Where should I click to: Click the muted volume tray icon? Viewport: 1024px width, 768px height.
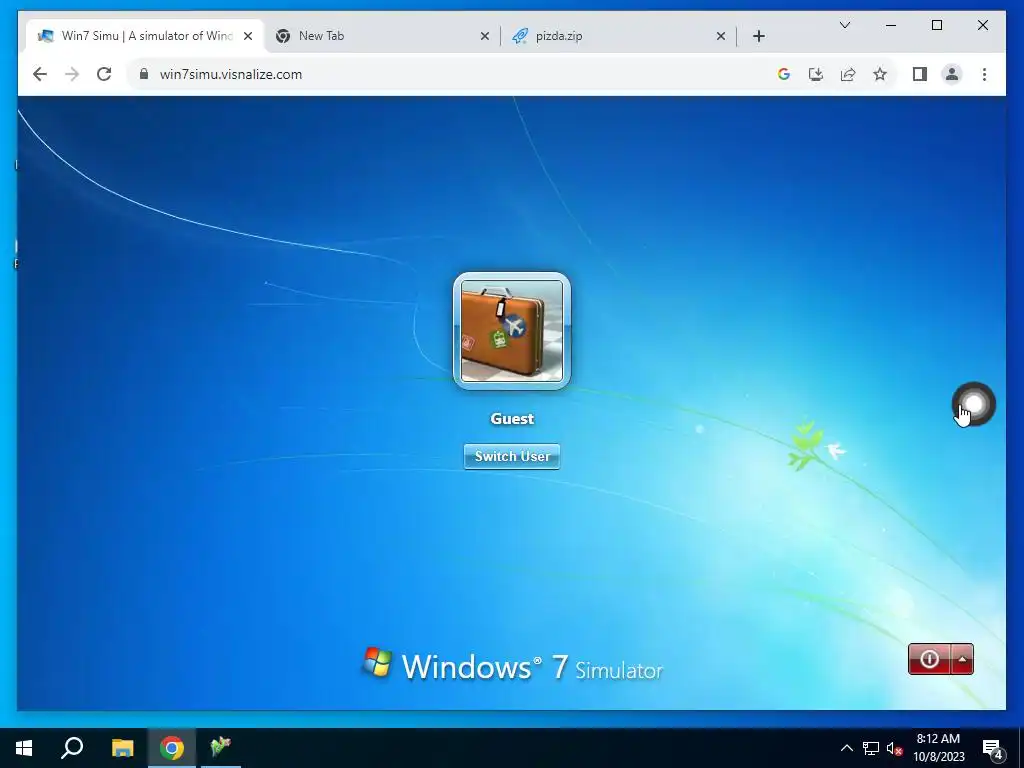(x=894, y=748)
